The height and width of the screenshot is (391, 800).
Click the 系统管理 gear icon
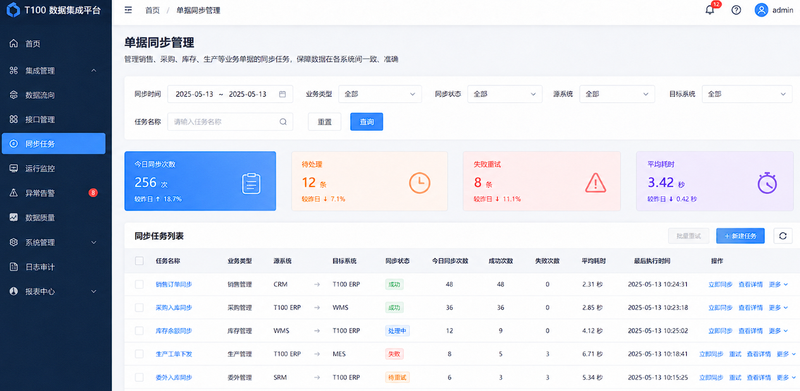(14, 242)
